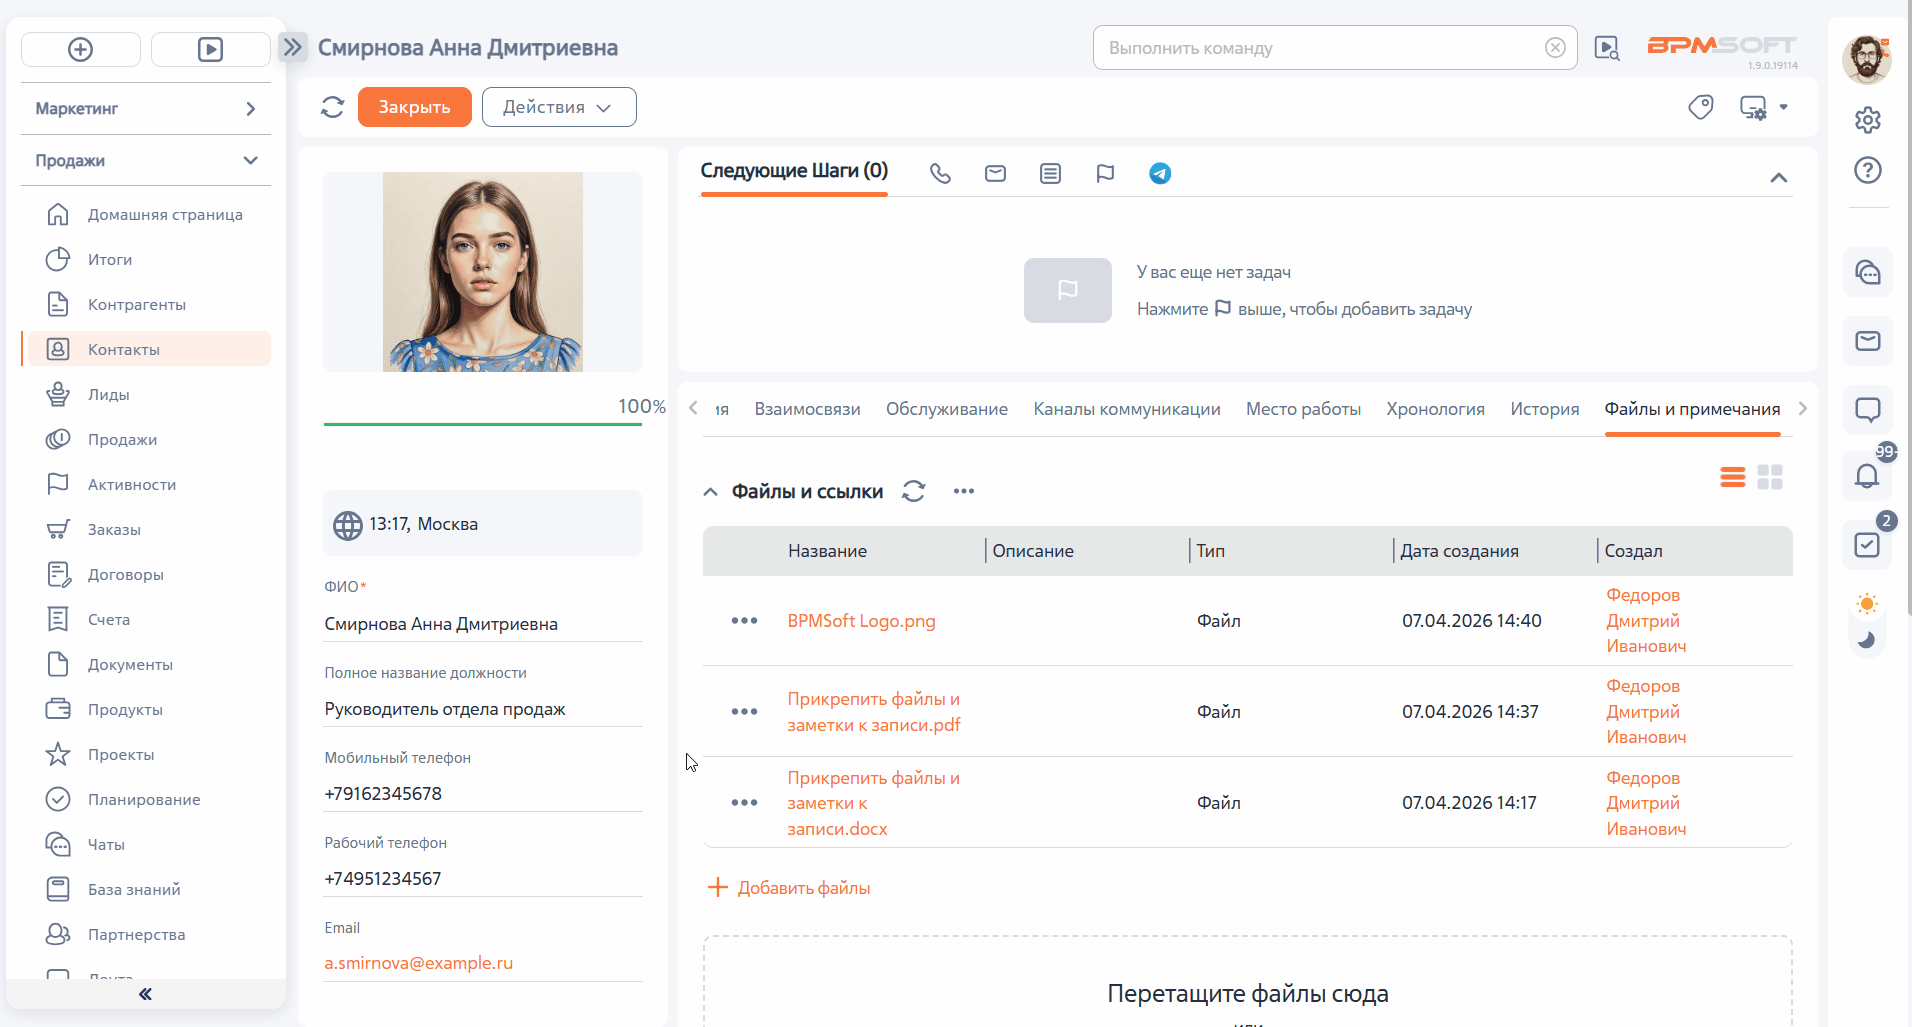Click the flag task icon in header
Image resolution: width=1912 pixels, height=1027 pixels.
pos(1105,174)
